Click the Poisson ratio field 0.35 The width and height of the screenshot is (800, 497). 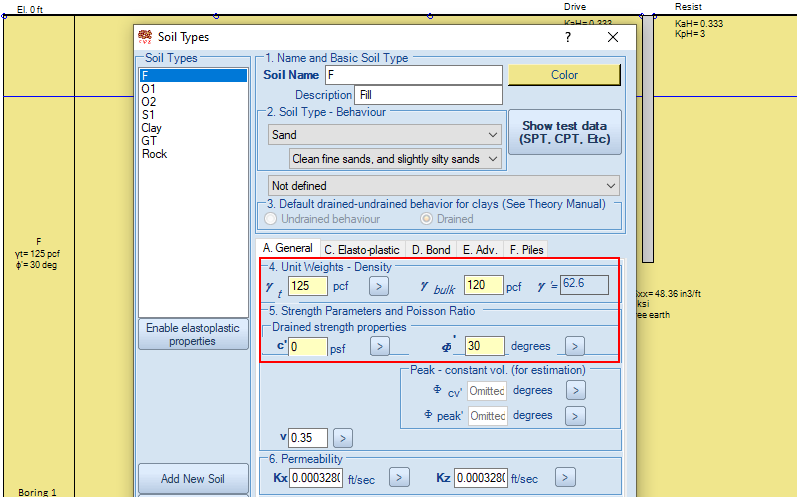click(308, 438)
